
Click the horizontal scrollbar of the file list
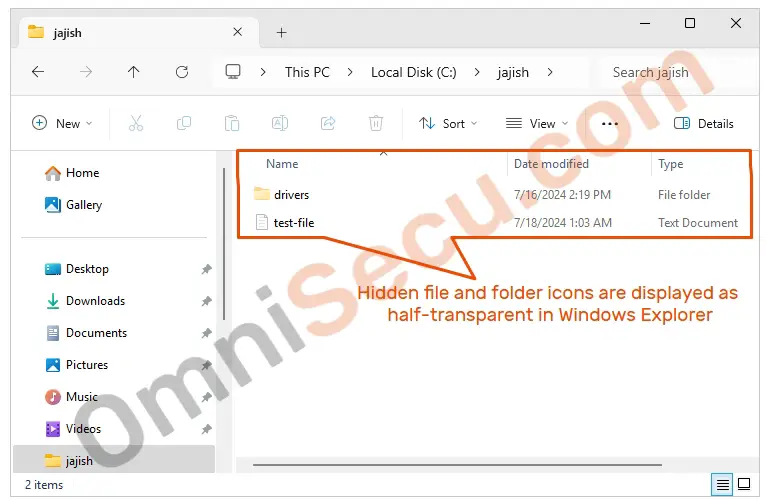pos(457,465)
